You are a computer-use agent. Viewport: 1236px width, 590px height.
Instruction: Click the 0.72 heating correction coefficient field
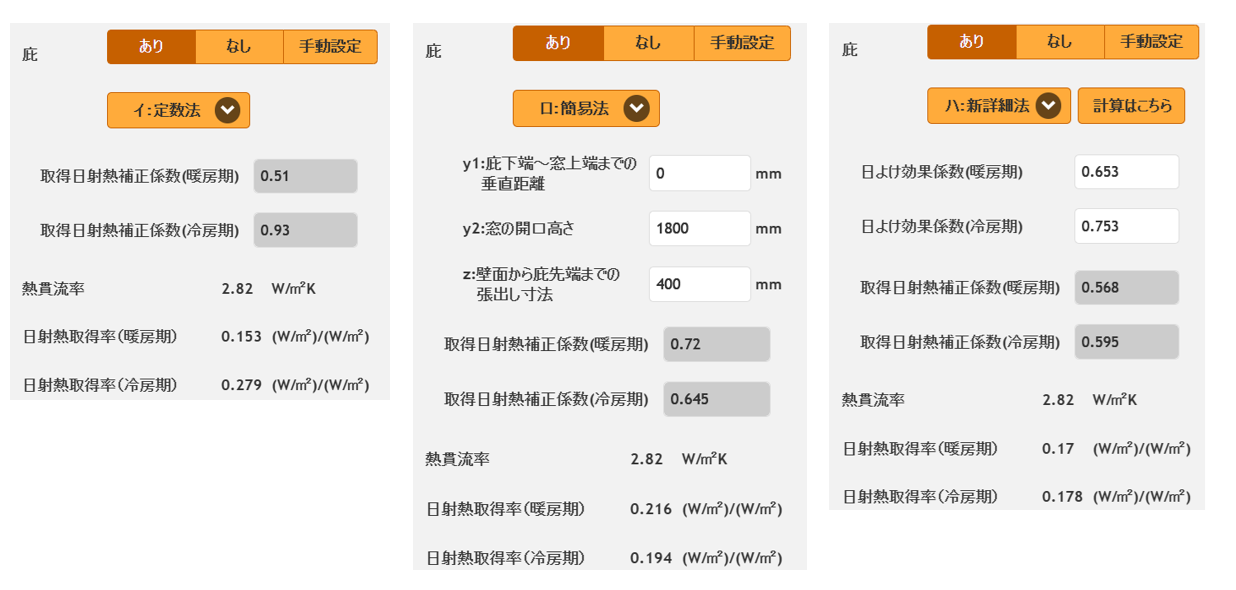(716, 344)
